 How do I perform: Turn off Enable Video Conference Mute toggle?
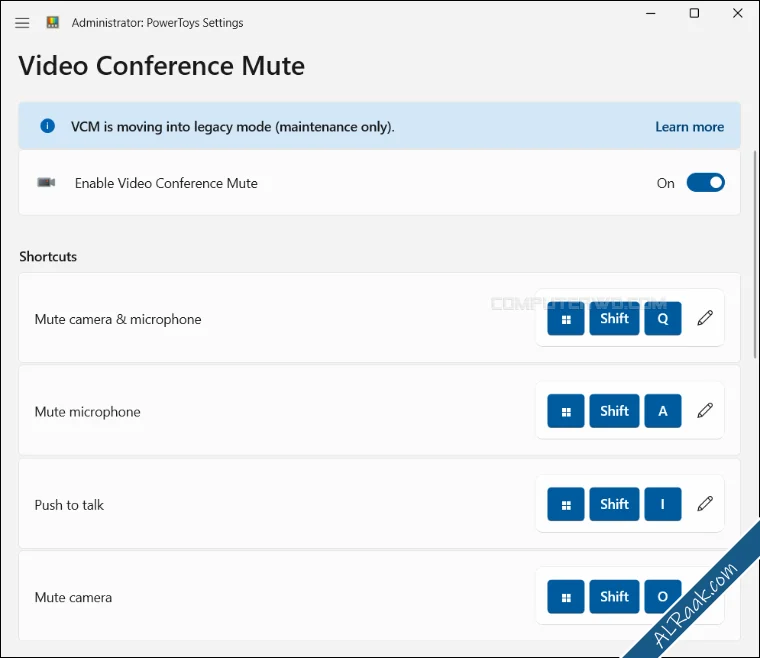[x=705, y=183]
